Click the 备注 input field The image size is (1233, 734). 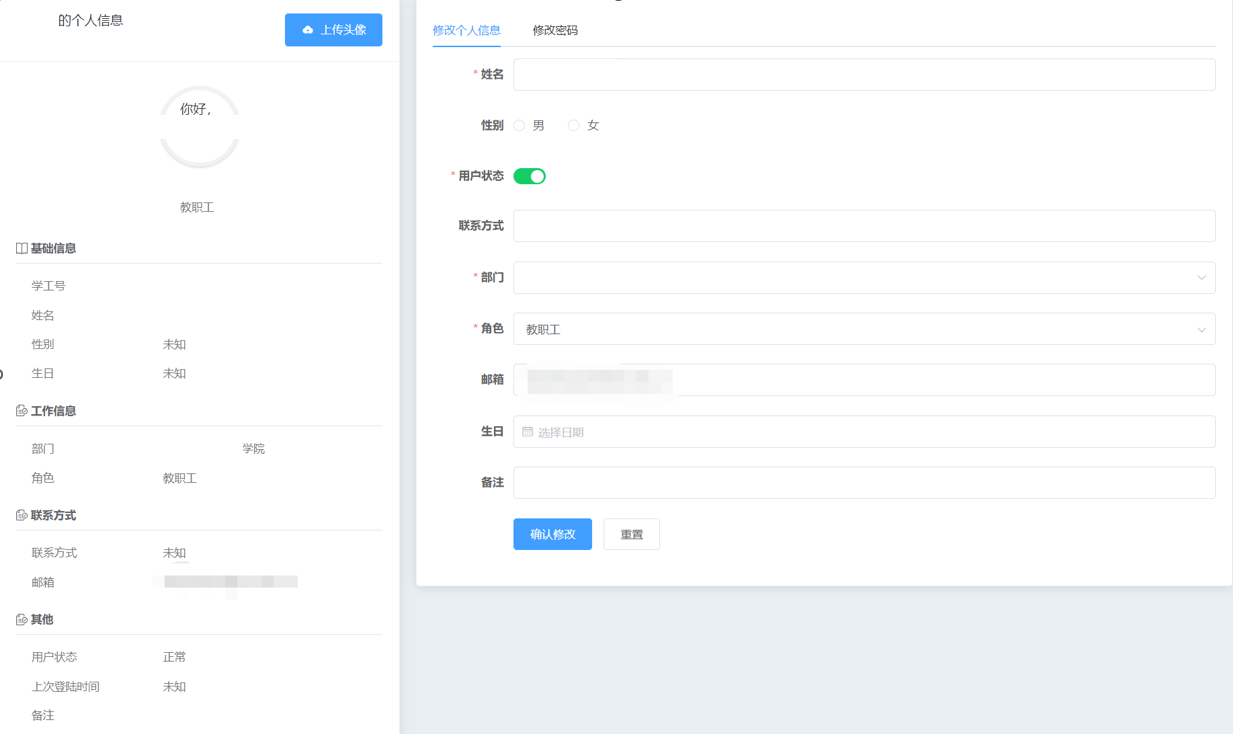click(864, 482)
